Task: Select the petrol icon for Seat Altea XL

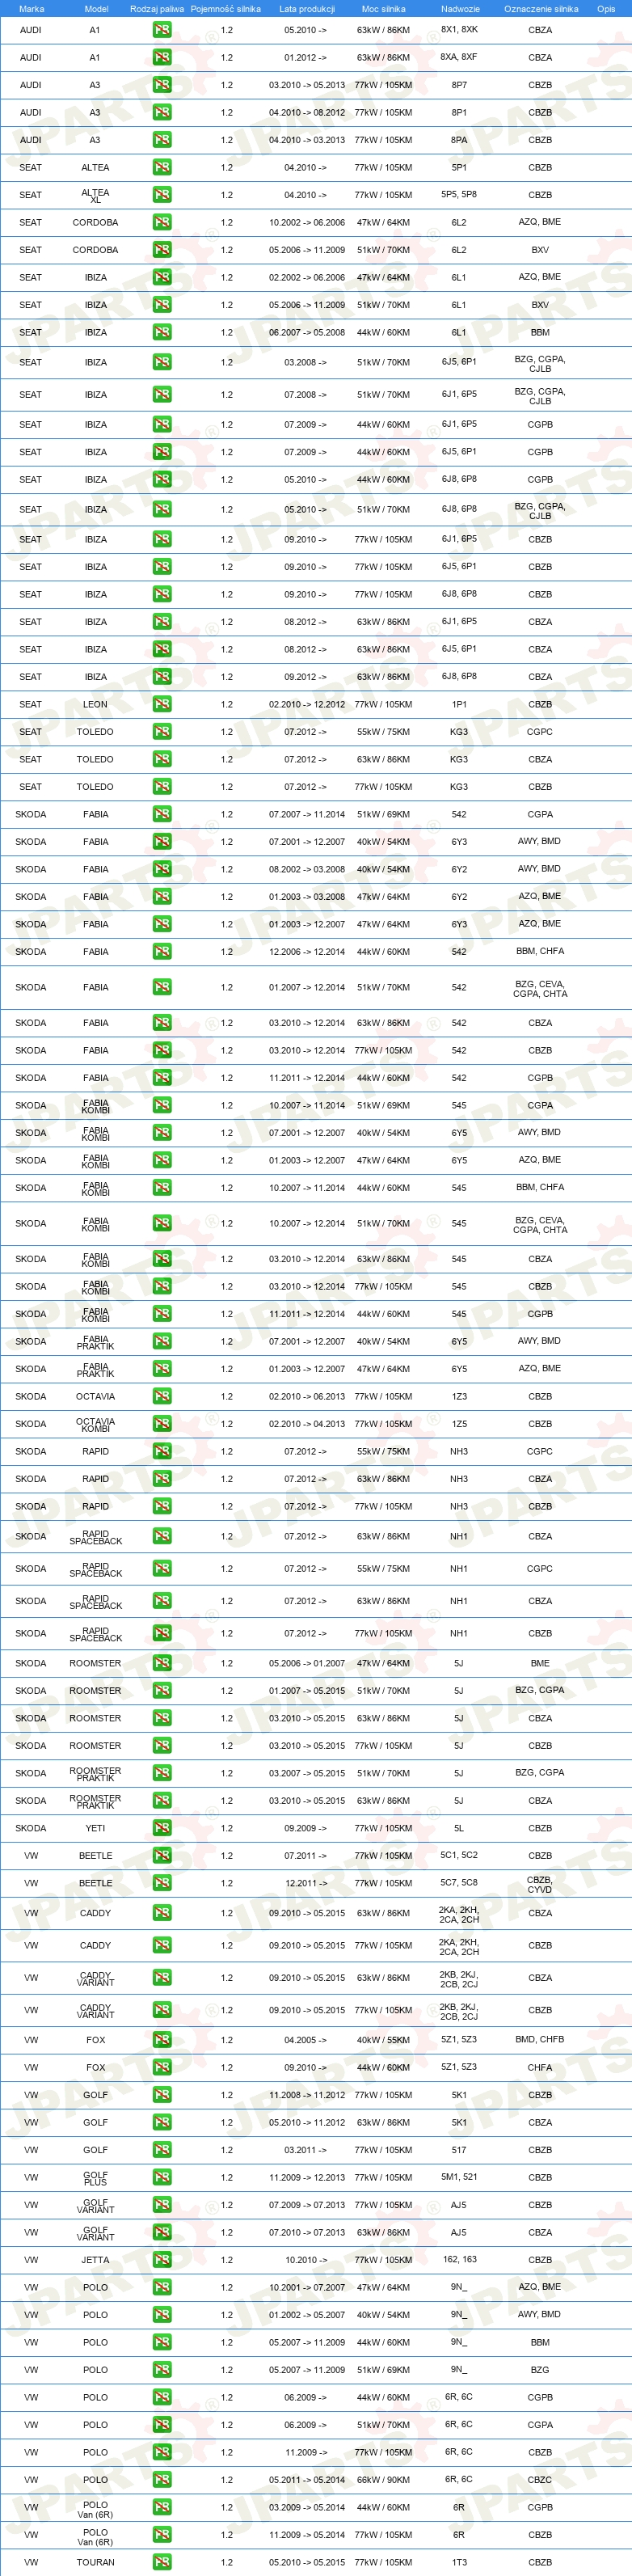Action: point(162,195)
